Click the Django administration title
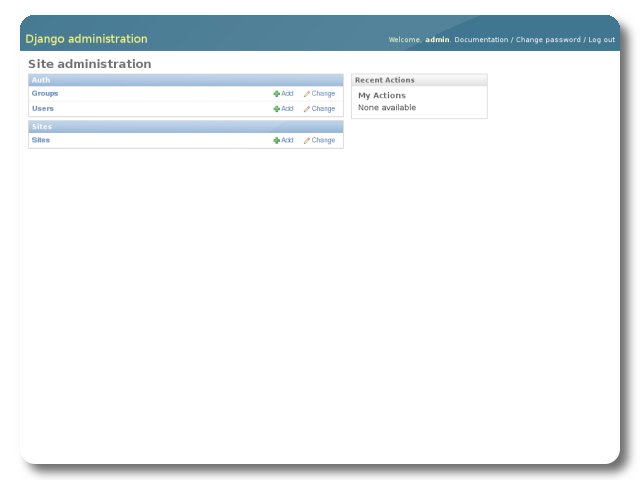Viewport: 640px width, 480px height. pyautogui.click(x=86, y=39)
